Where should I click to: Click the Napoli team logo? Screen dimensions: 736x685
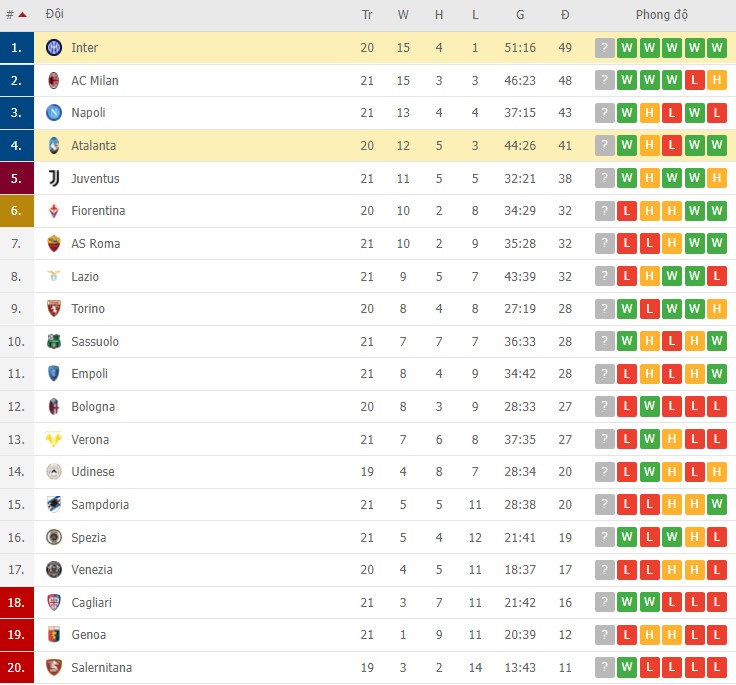coord(54,113)
